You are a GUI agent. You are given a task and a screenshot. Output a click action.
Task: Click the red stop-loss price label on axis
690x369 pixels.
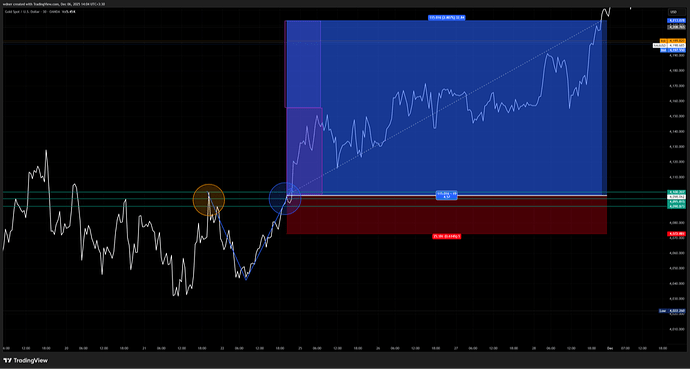pos(676,234)
